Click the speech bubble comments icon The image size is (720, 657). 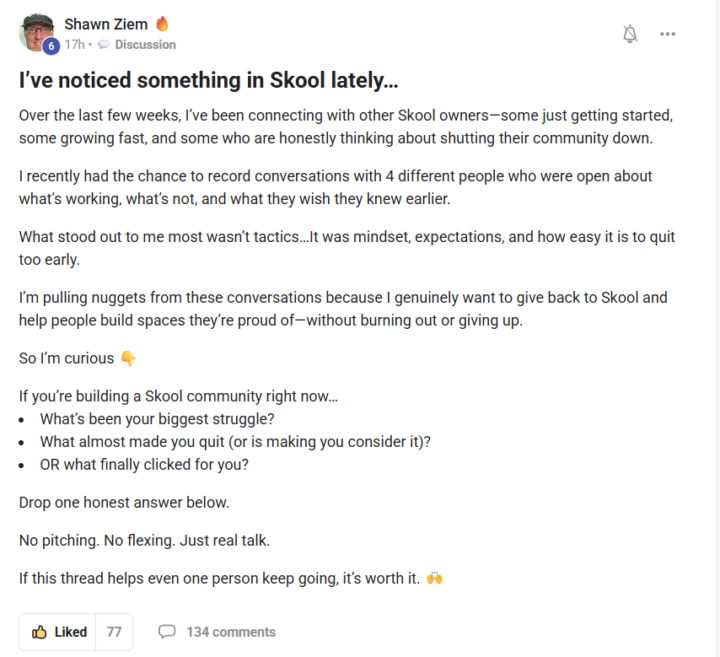[x=167, y=632]
